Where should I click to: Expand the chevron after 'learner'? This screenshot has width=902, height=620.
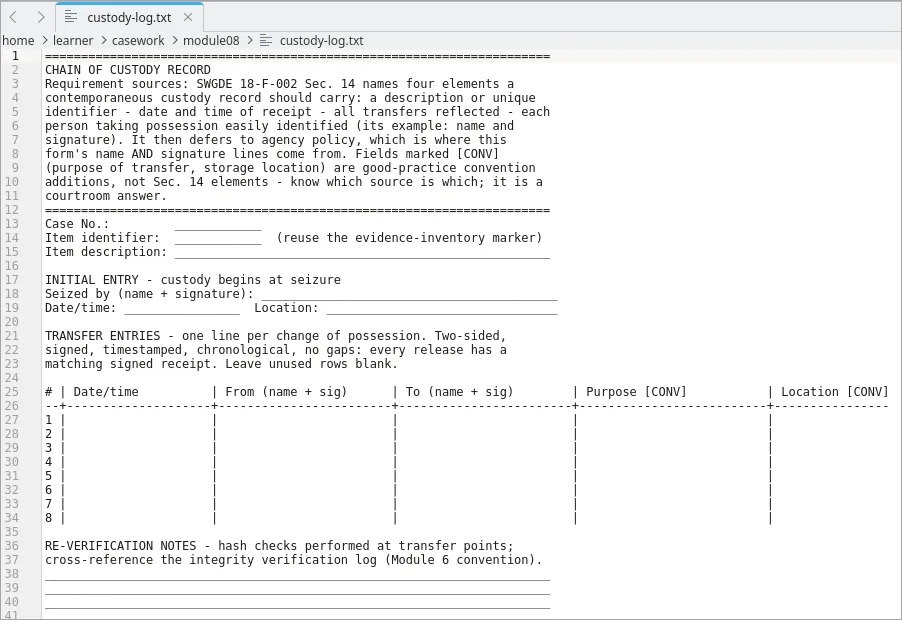point(103,41)
